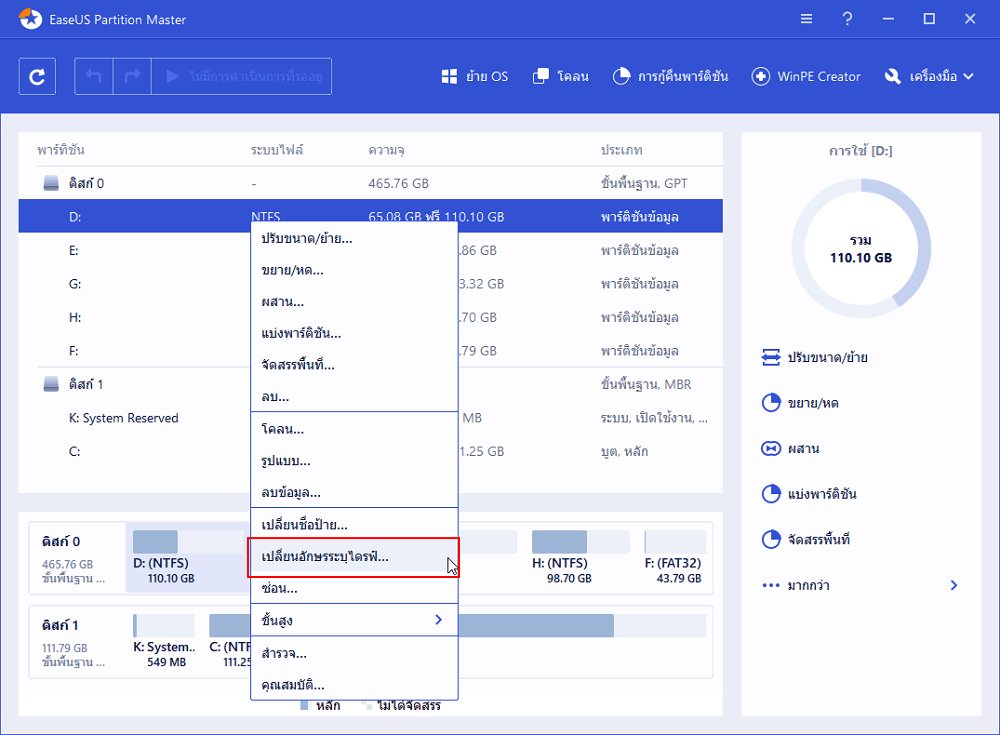Click the ประเภท column header
Screen dimensions: 1000x735
[621, 150]
